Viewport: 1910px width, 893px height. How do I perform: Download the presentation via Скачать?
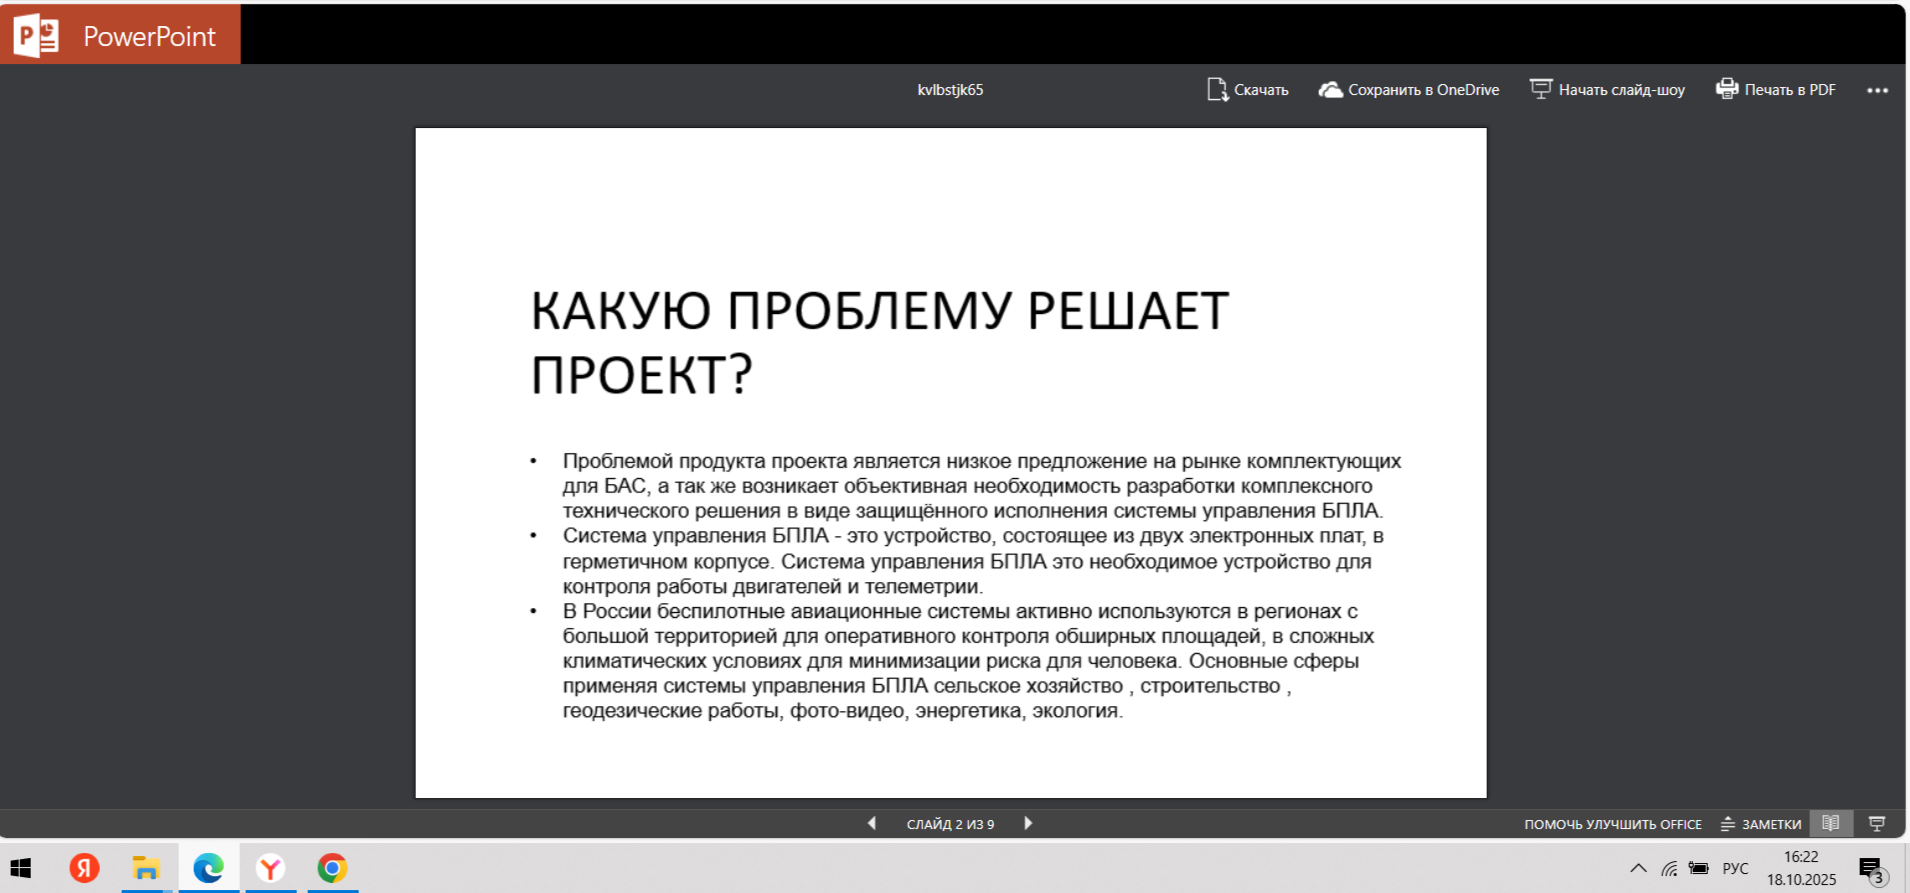1247,90
